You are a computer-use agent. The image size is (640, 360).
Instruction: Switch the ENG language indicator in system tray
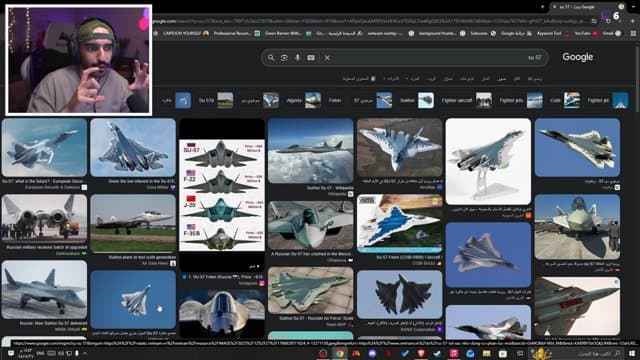click(40, 353)
